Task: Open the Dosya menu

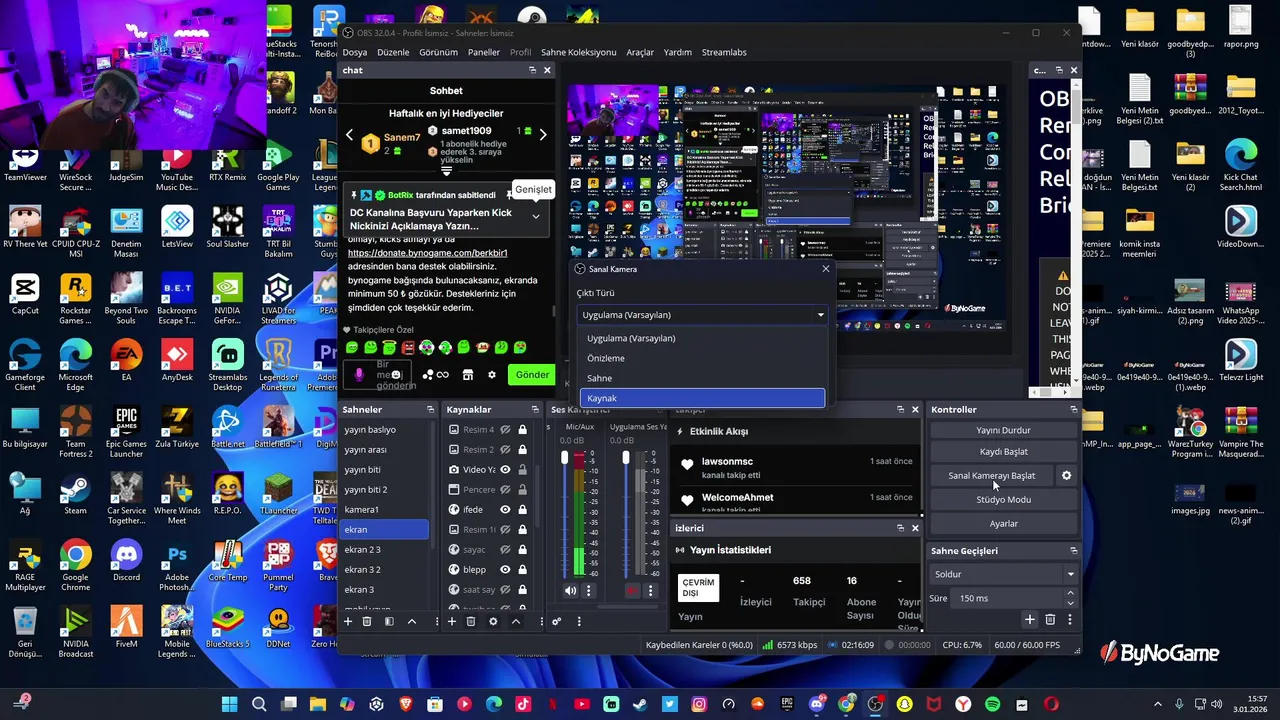Action: [355, 52]
